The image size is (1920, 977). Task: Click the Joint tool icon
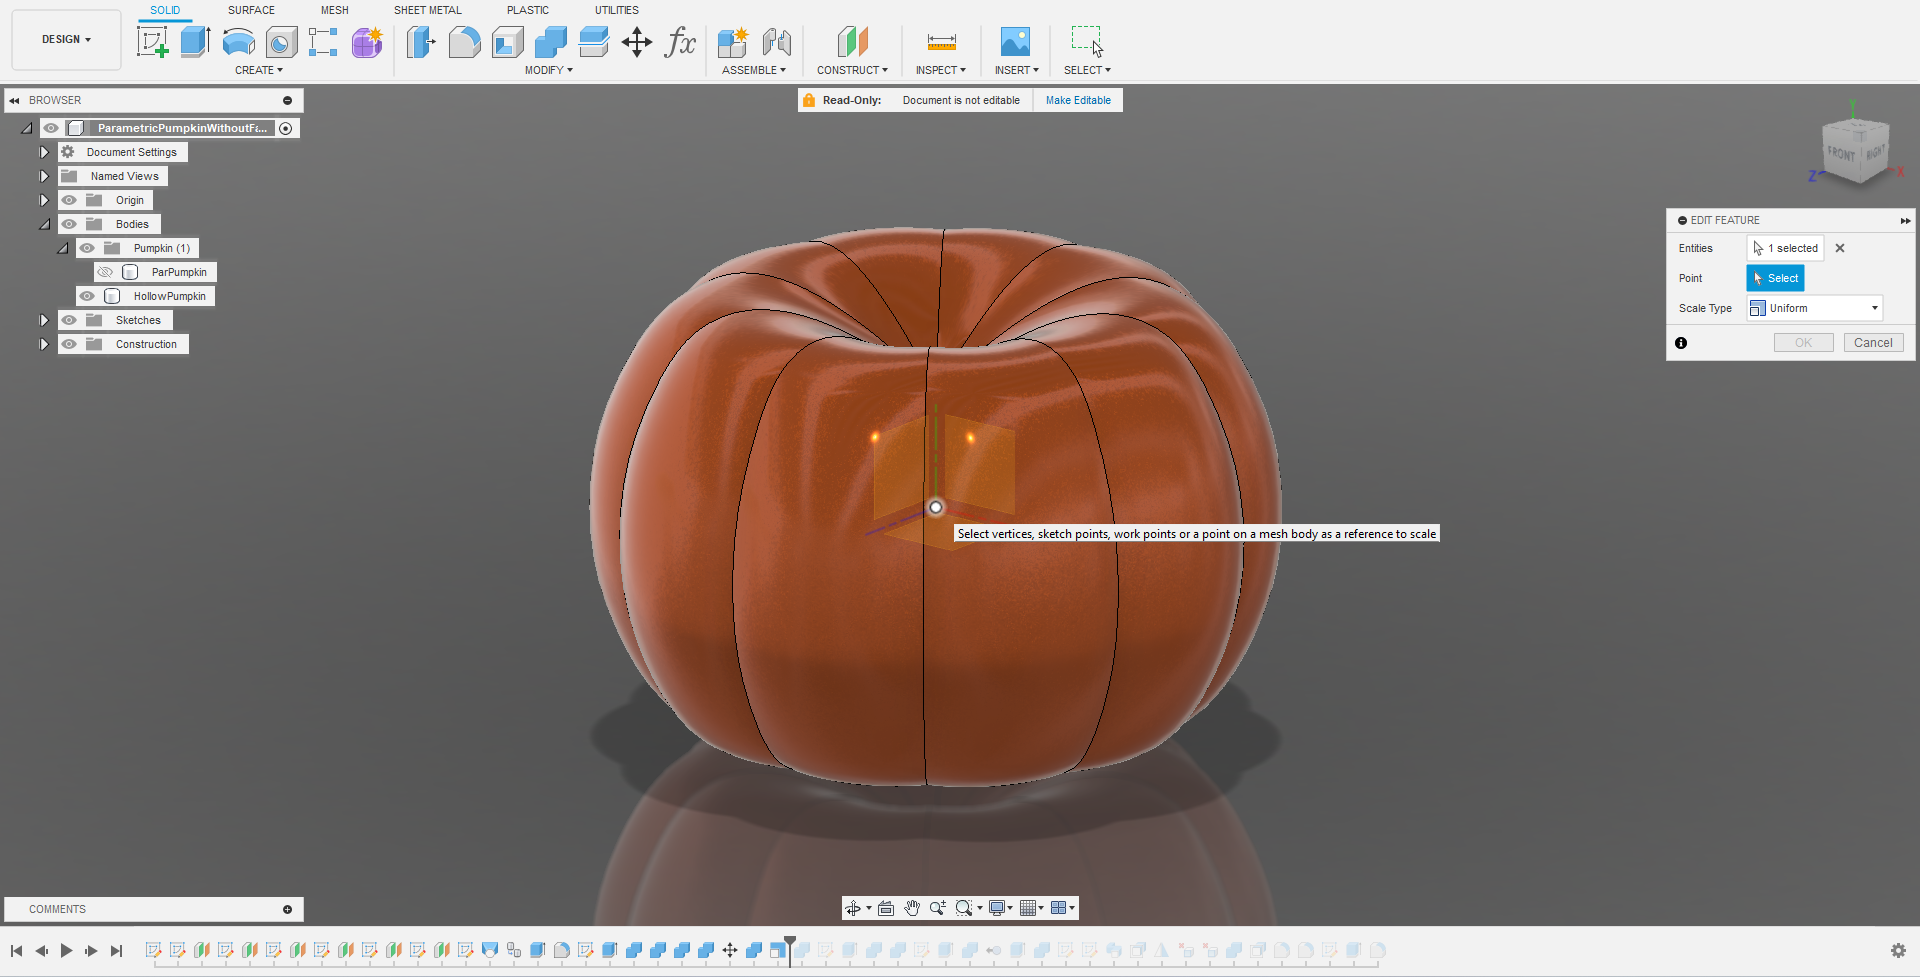click(x=776, y=42)
